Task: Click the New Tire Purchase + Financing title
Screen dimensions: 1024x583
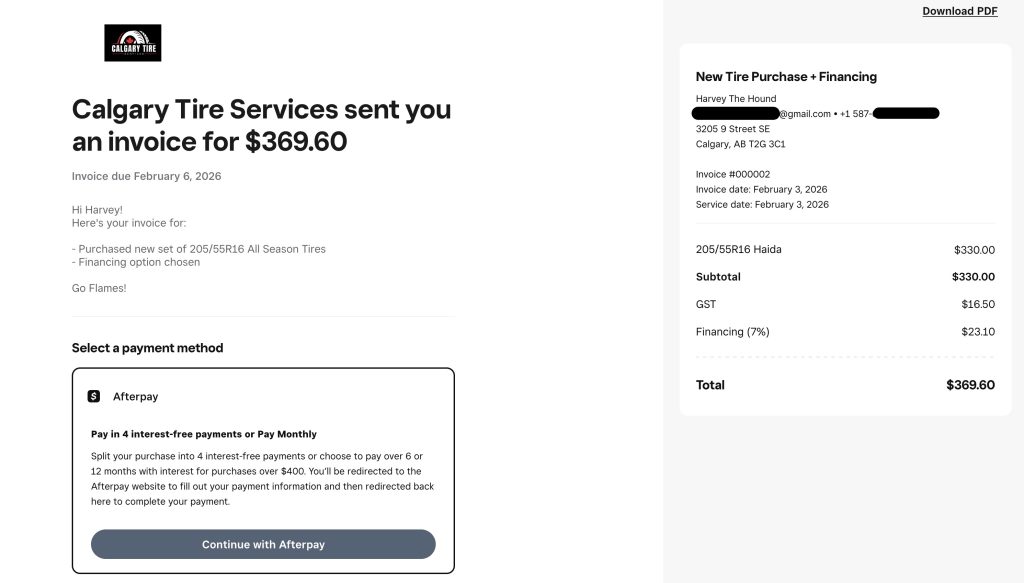Action: (786, 77)
